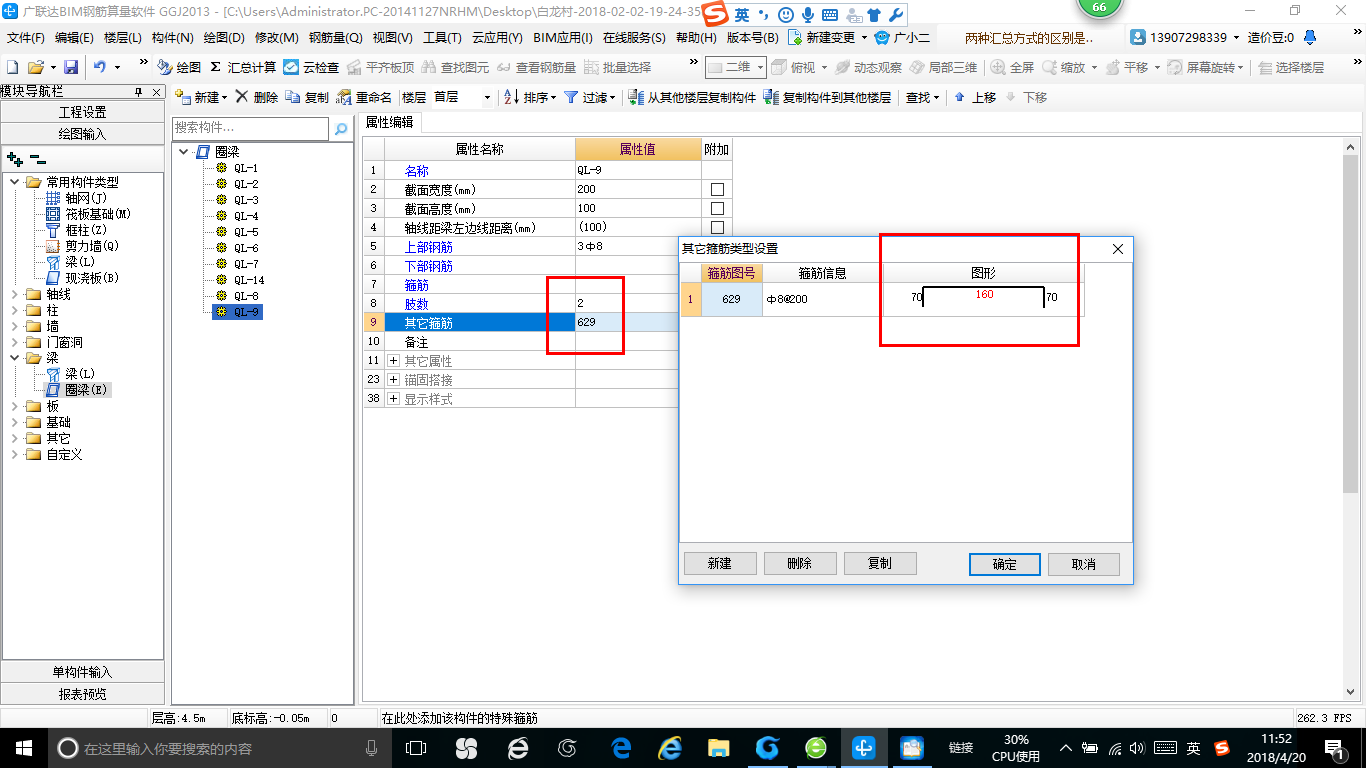Open 报表预览 navigation section
This screenshot has width=1366, height=768.
tap(82, 694)
